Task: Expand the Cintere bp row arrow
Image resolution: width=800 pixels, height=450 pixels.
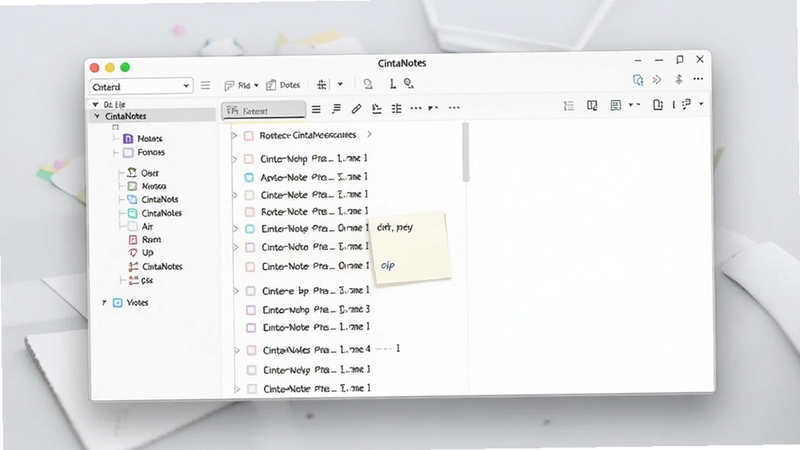Action: pos(236,291)
